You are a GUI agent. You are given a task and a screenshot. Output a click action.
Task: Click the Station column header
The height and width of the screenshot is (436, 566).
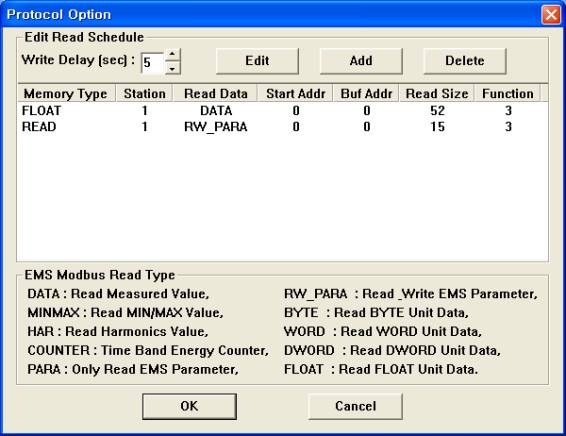(144, 93)
